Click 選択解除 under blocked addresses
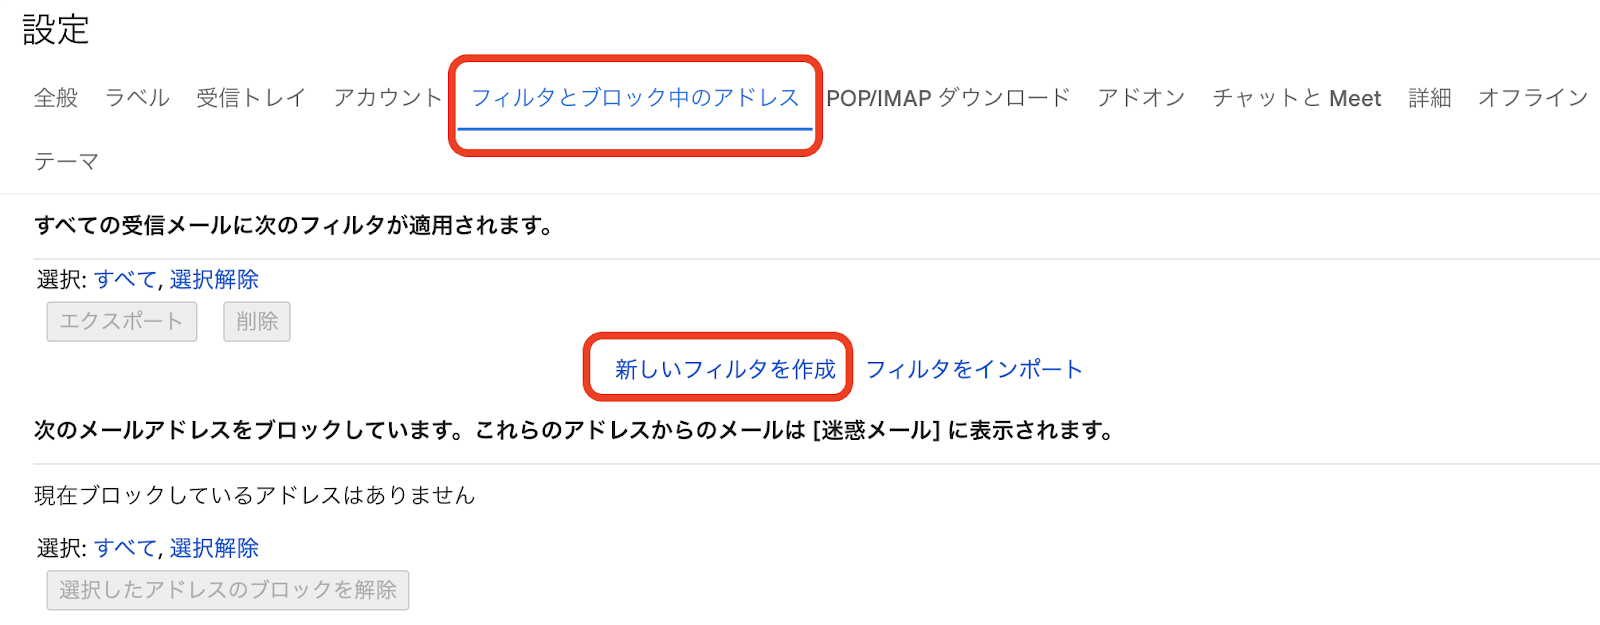The height and width of the screenshot is (625, 1600). click(214, 548)
